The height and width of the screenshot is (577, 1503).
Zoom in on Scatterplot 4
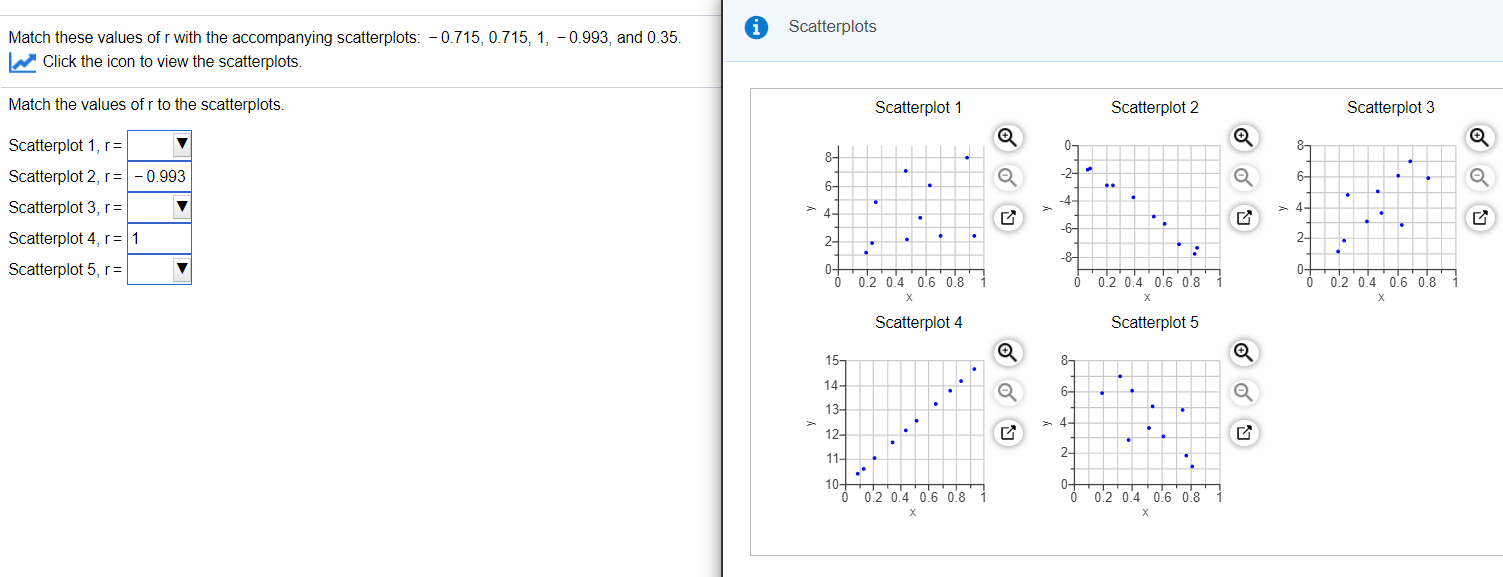click(x=1007, y=353)
